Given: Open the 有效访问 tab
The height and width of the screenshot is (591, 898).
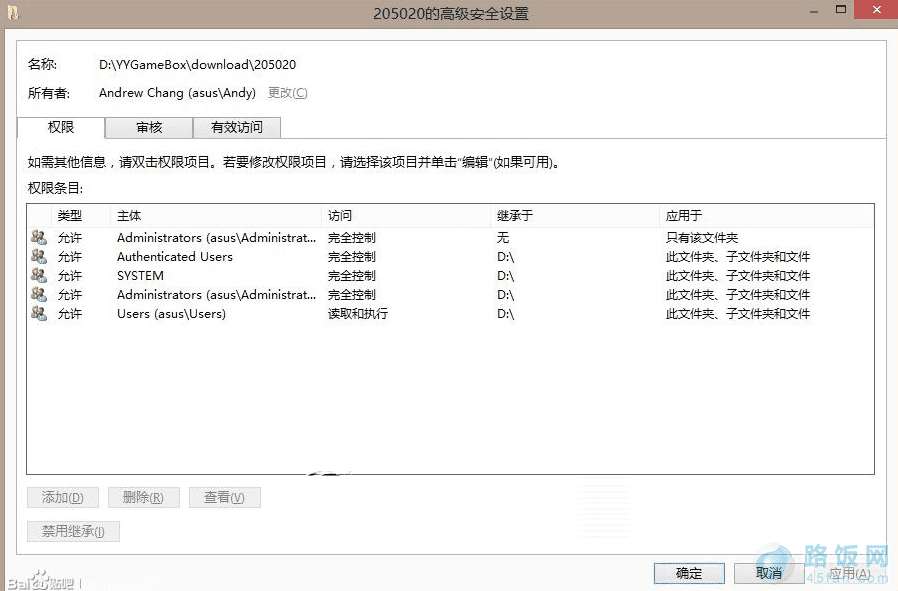Looking at the screenshot, I should (x=237, y=127).
